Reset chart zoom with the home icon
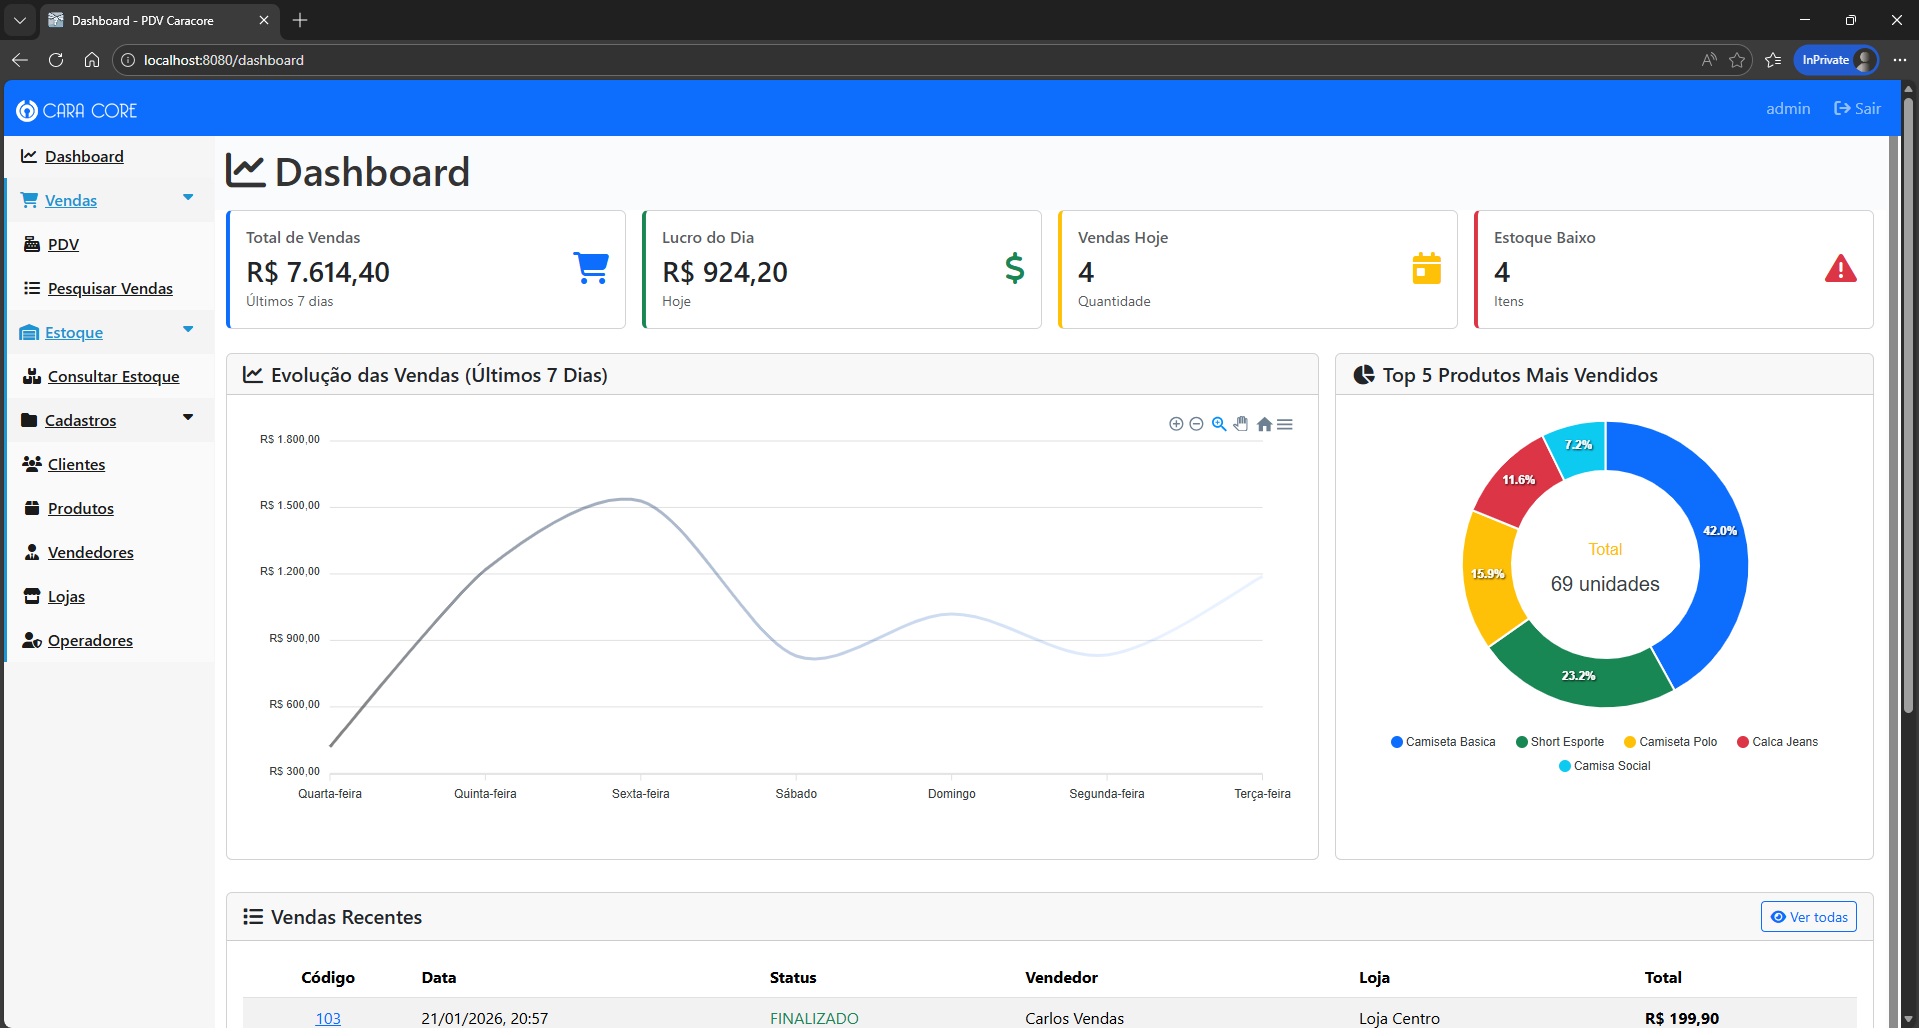Screen dimensions: 1919x1028 tap(1263, 424)
